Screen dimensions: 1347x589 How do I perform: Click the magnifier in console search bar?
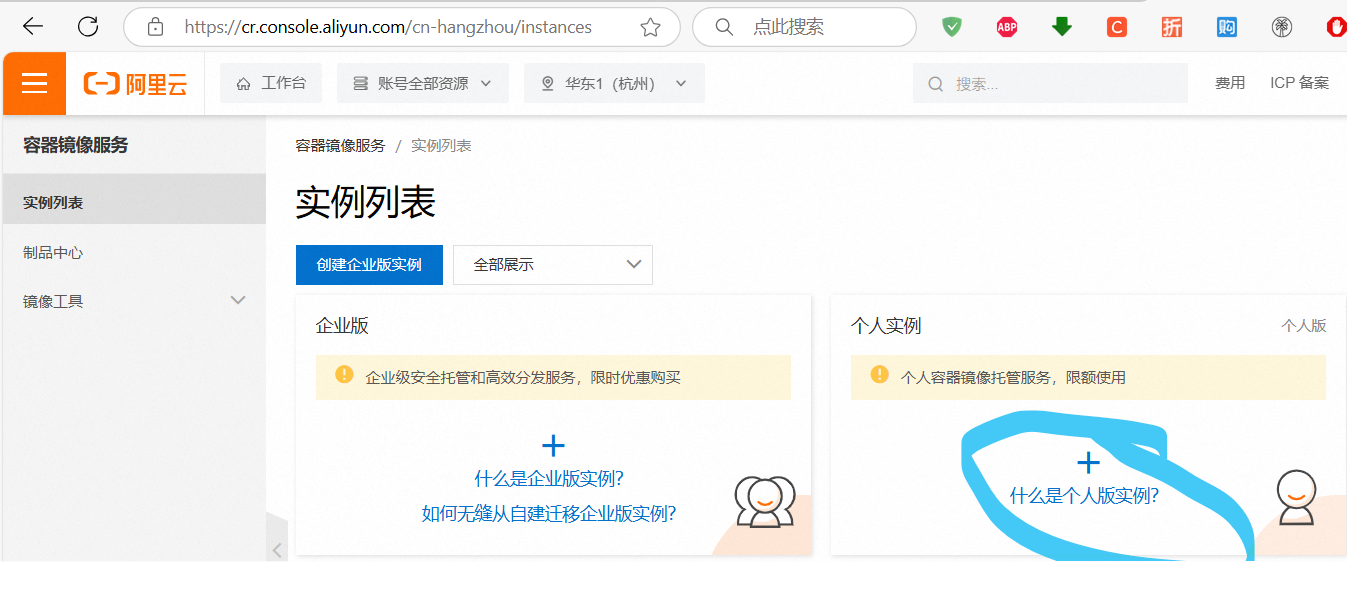coord(936,84)
